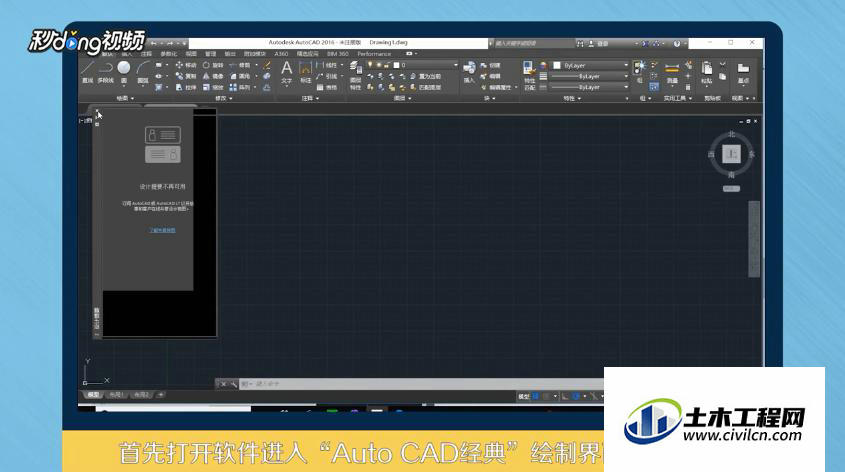845x472 pixels.
Task: Click layer 0 color swatch
Action: 396,65
